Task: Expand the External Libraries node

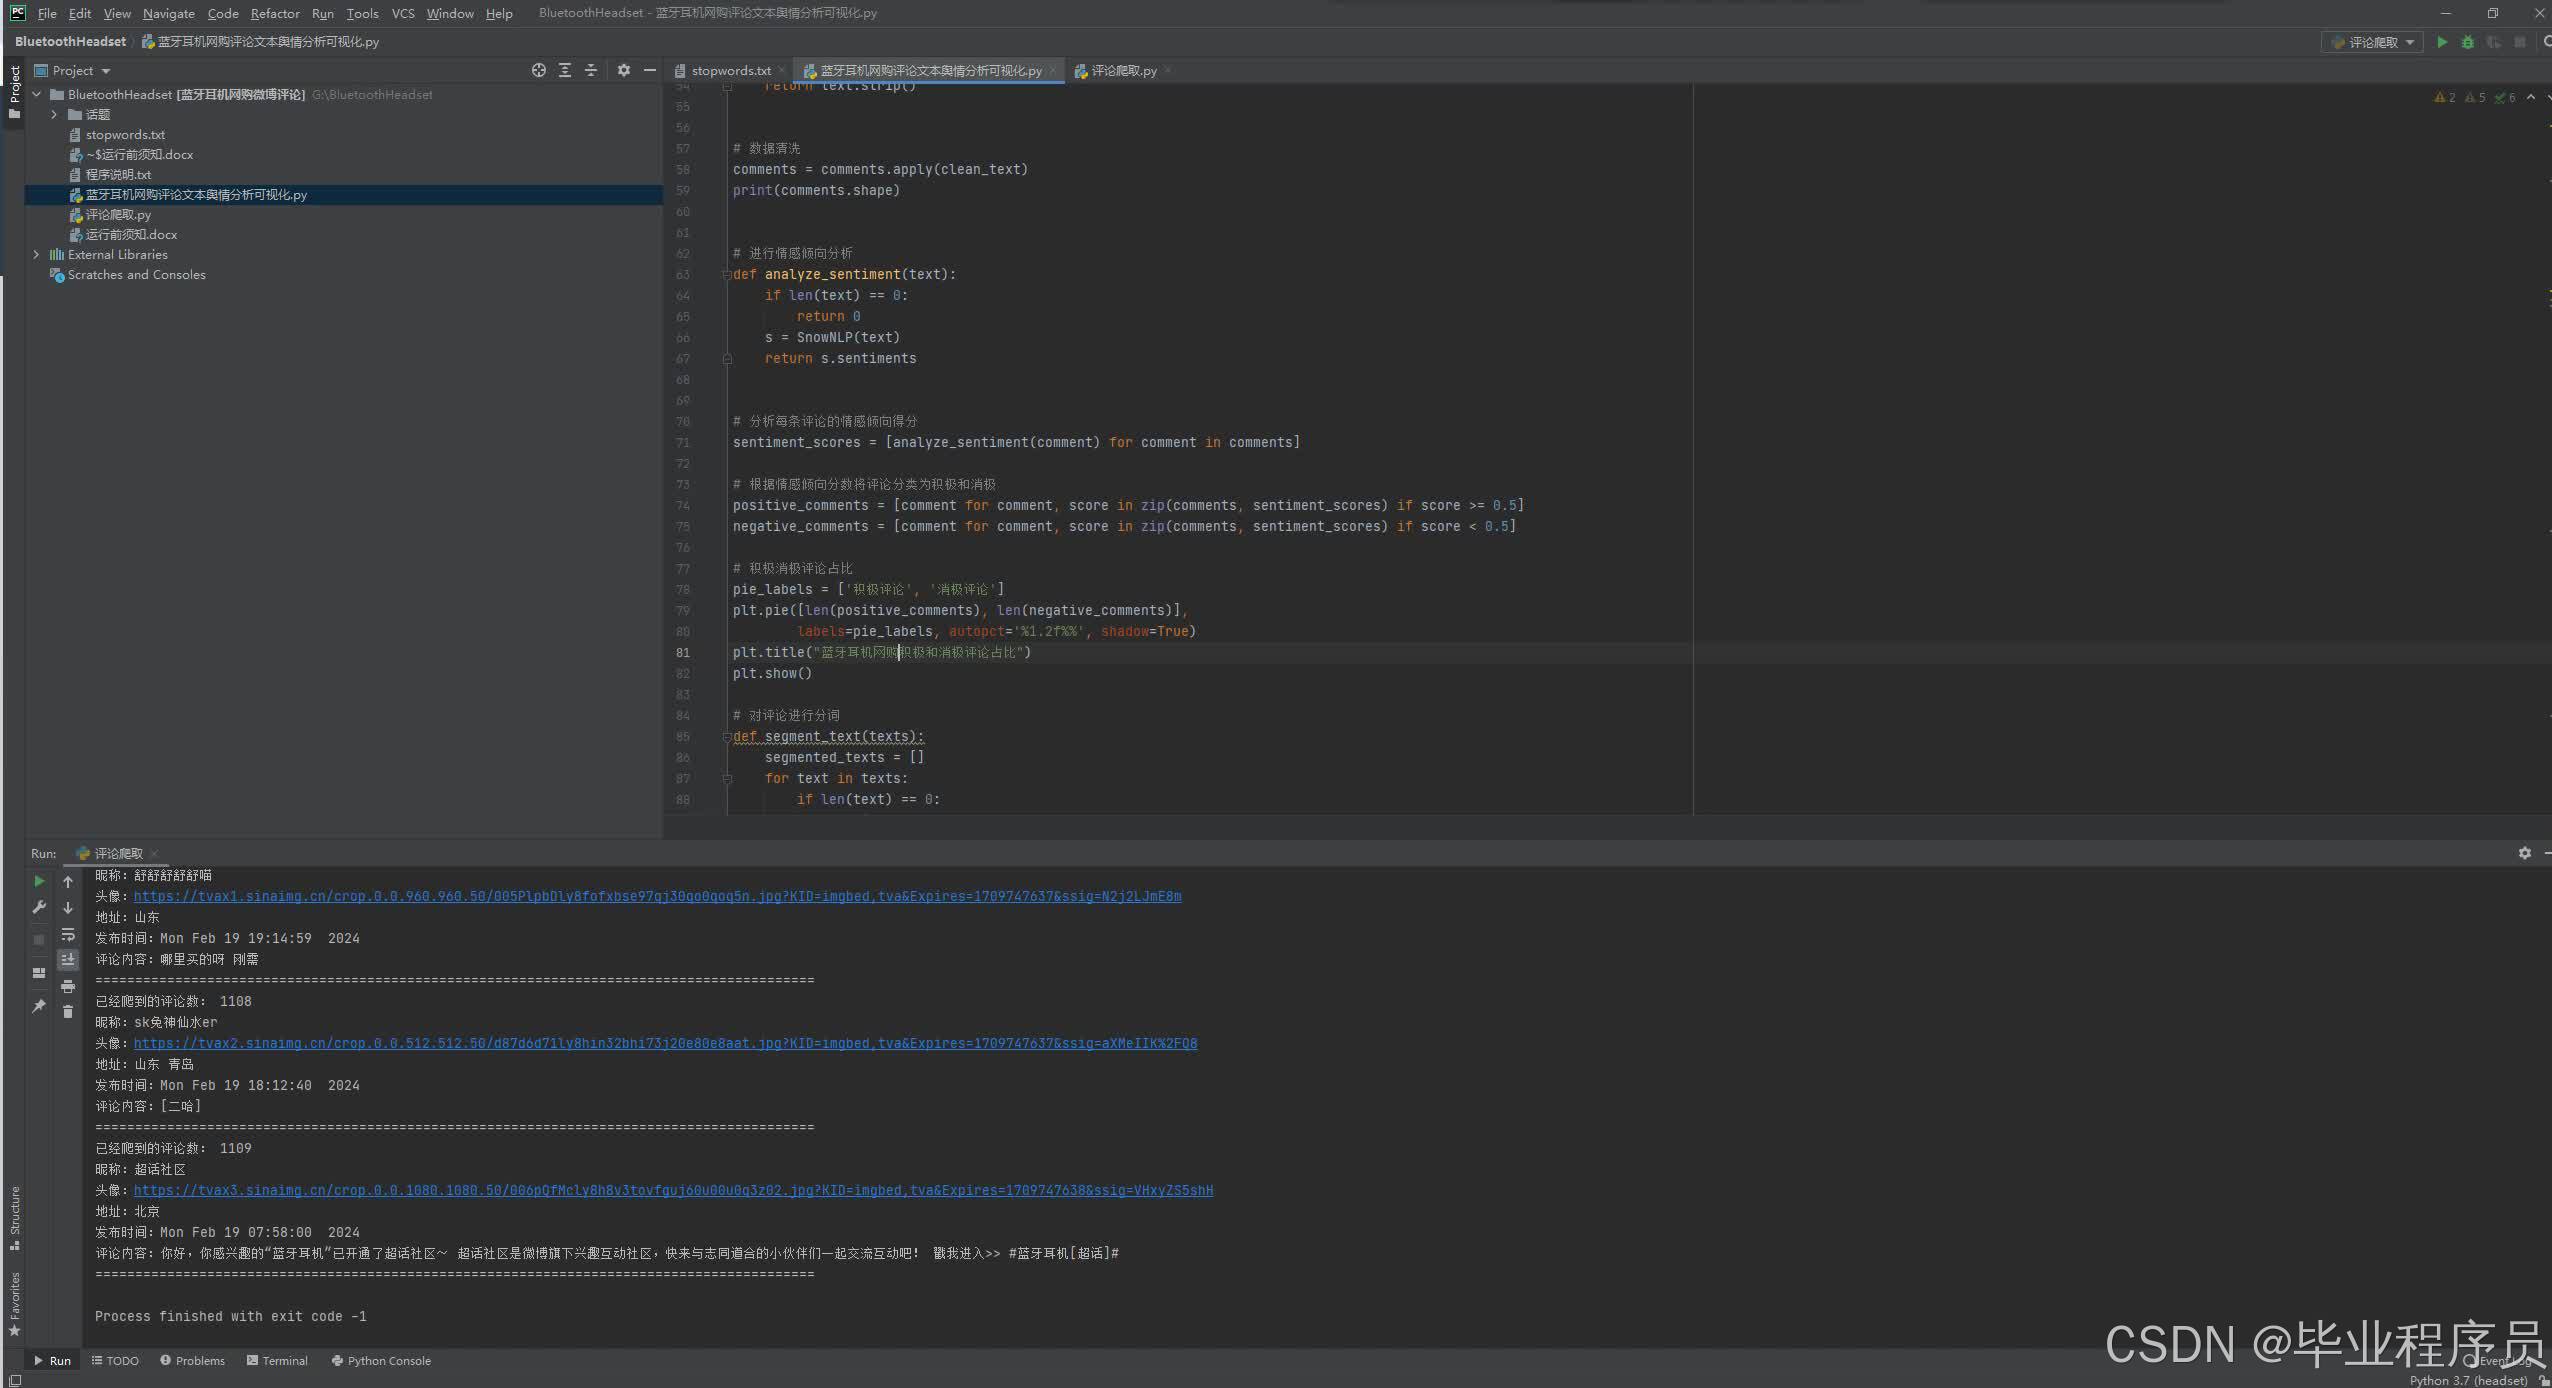Action: tap(37, 255)
